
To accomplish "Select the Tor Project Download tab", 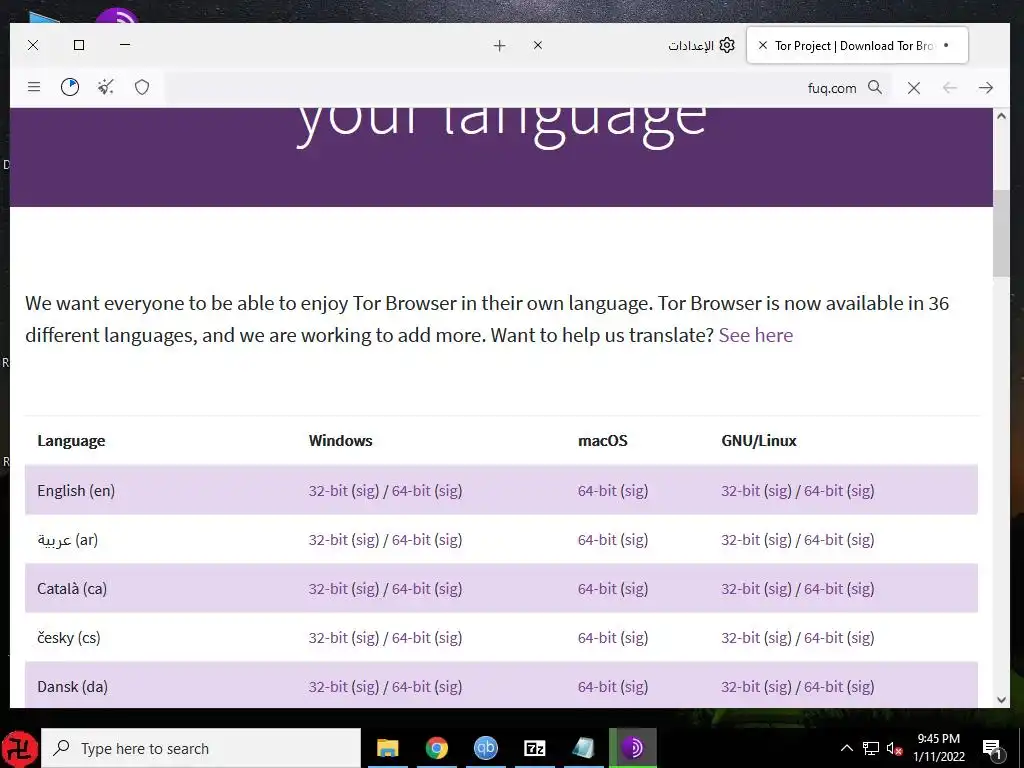I will tap(855, 46).
